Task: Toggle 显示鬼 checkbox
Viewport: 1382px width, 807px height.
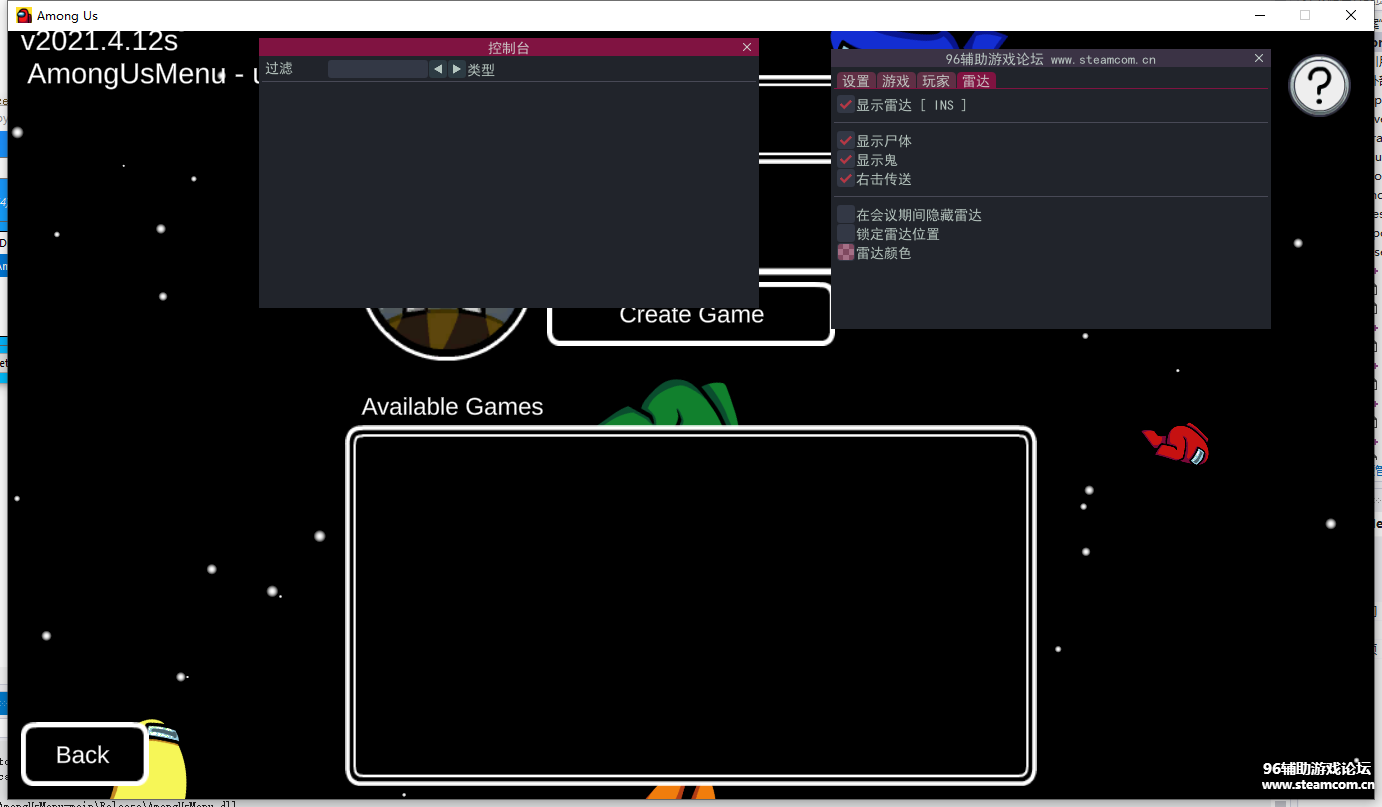Action: pos(846,160)
